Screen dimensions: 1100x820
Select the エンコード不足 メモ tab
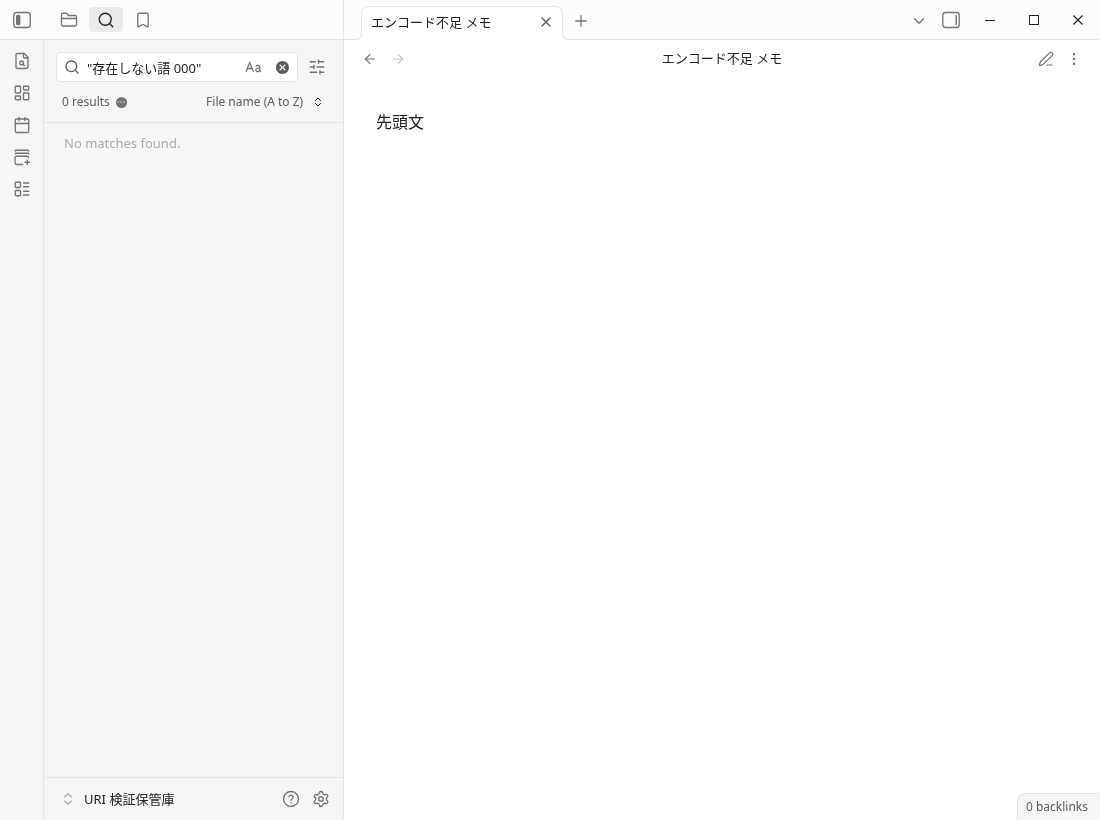pyautogui.click(x=462, y=22)
